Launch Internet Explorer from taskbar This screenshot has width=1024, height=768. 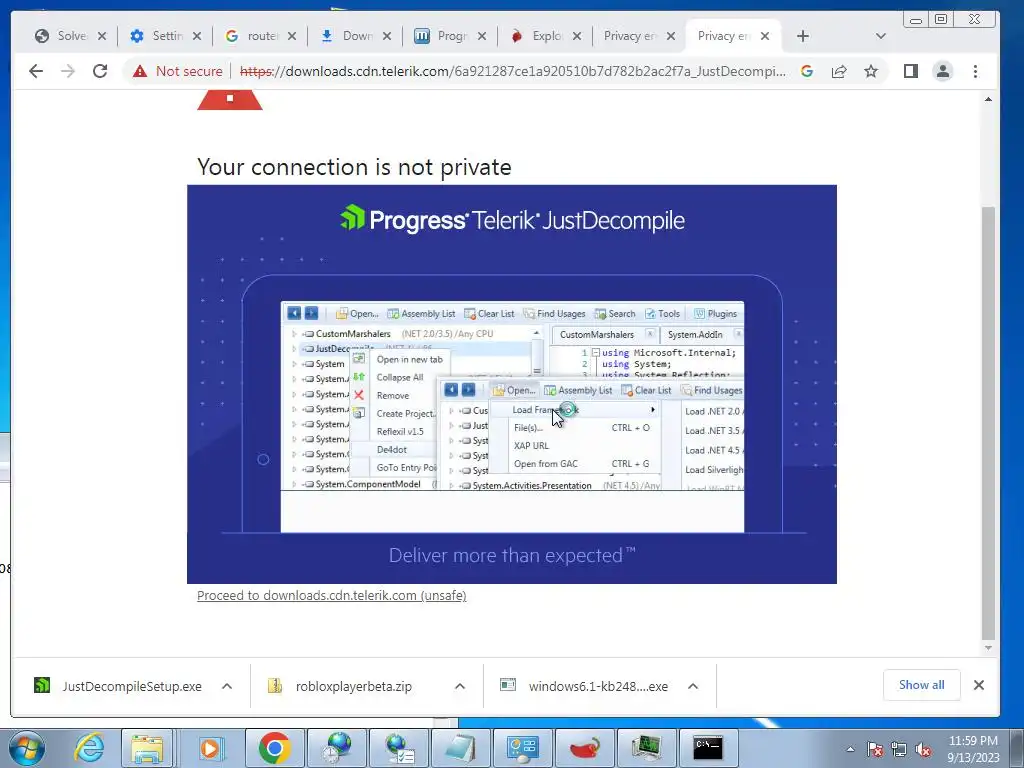click(89, 748)
